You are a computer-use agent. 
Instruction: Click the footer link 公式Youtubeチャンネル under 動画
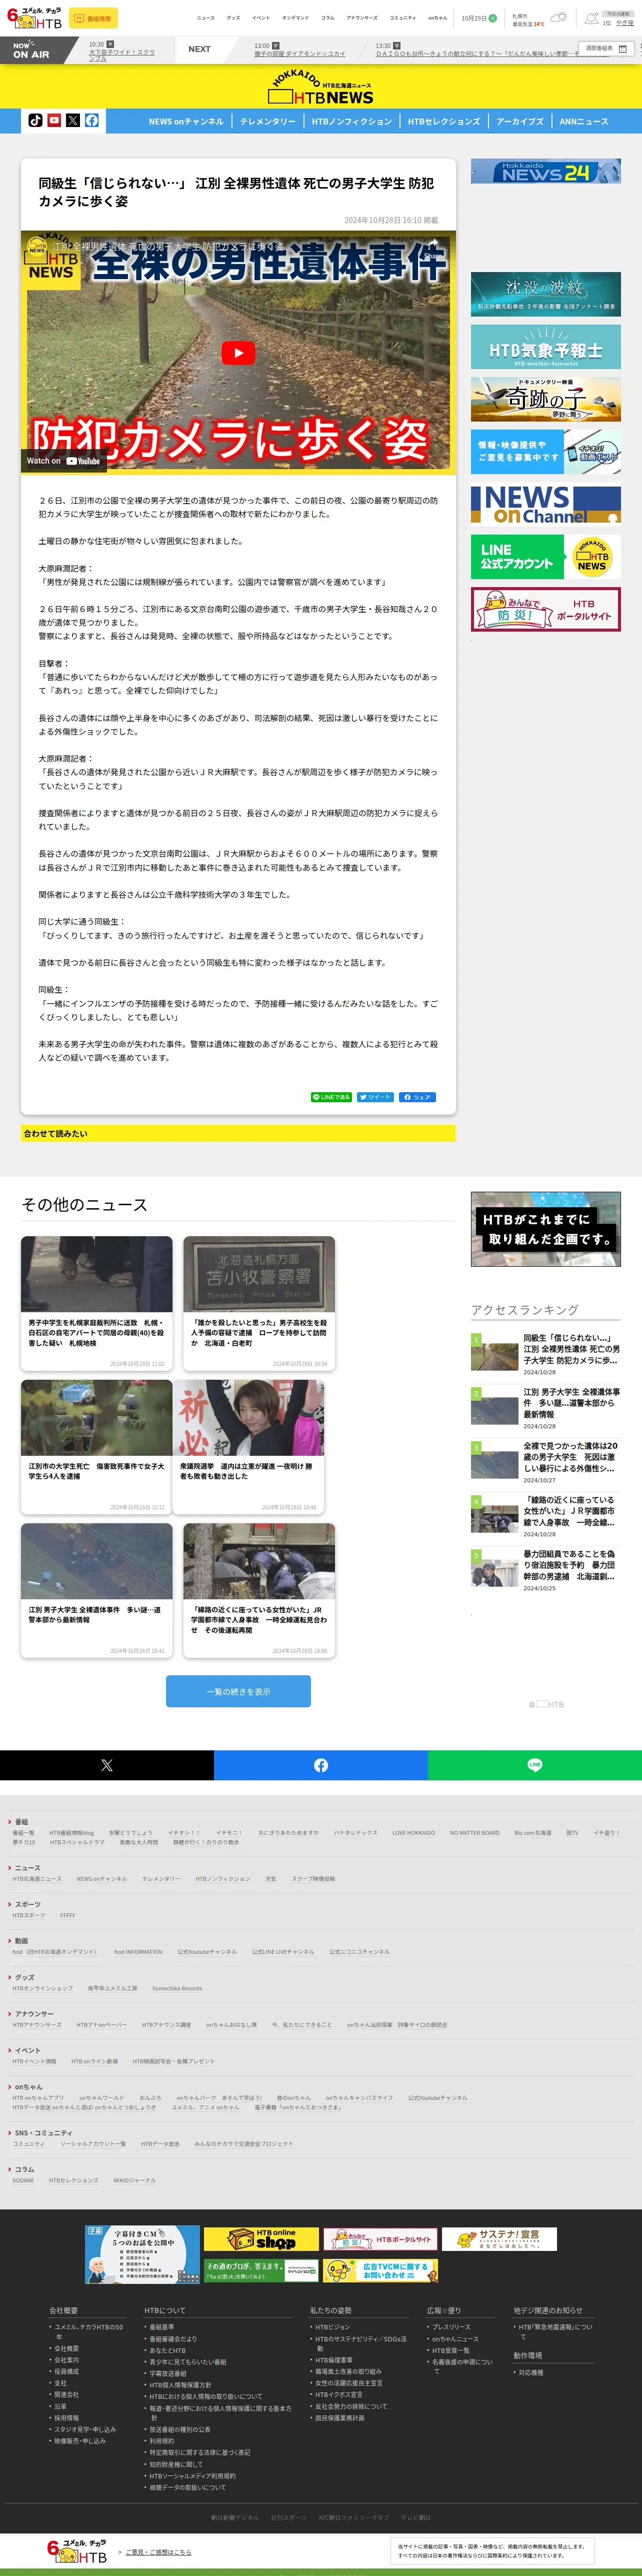(x=207, y=1951)
